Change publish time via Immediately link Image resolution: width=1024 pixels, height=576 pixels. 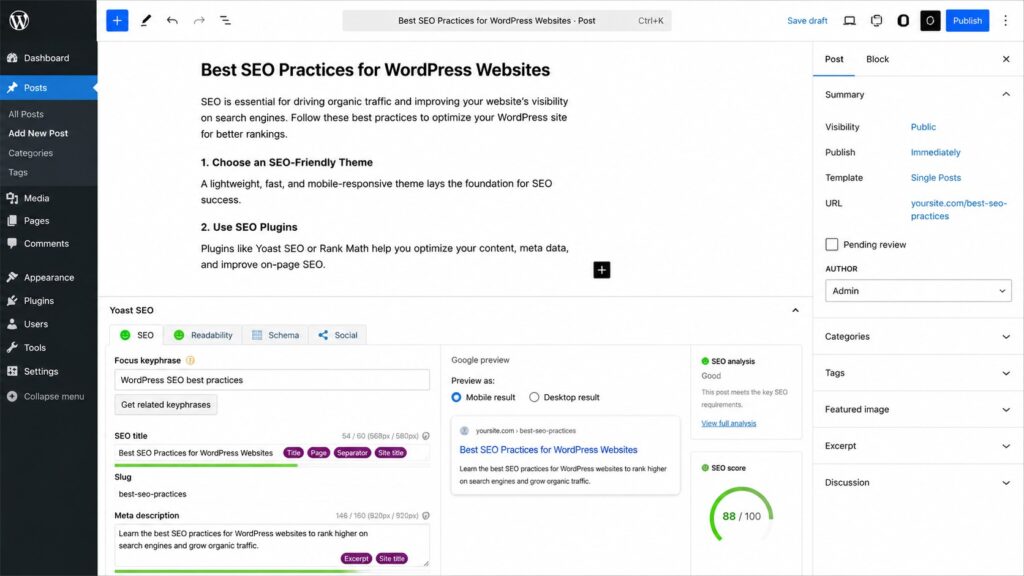(x=935, y=152)
